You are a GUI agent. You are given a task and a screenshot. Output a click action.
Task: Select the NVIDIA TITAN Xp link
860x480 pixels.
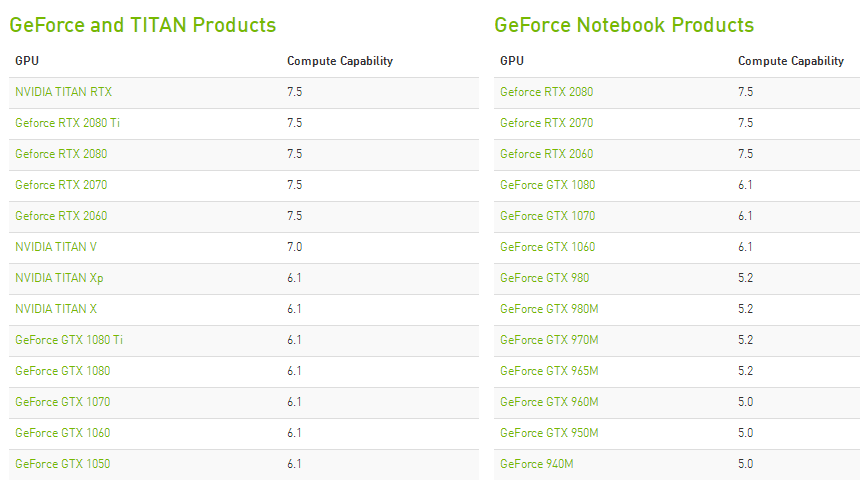pyautogui.click(x=59, y=278)
